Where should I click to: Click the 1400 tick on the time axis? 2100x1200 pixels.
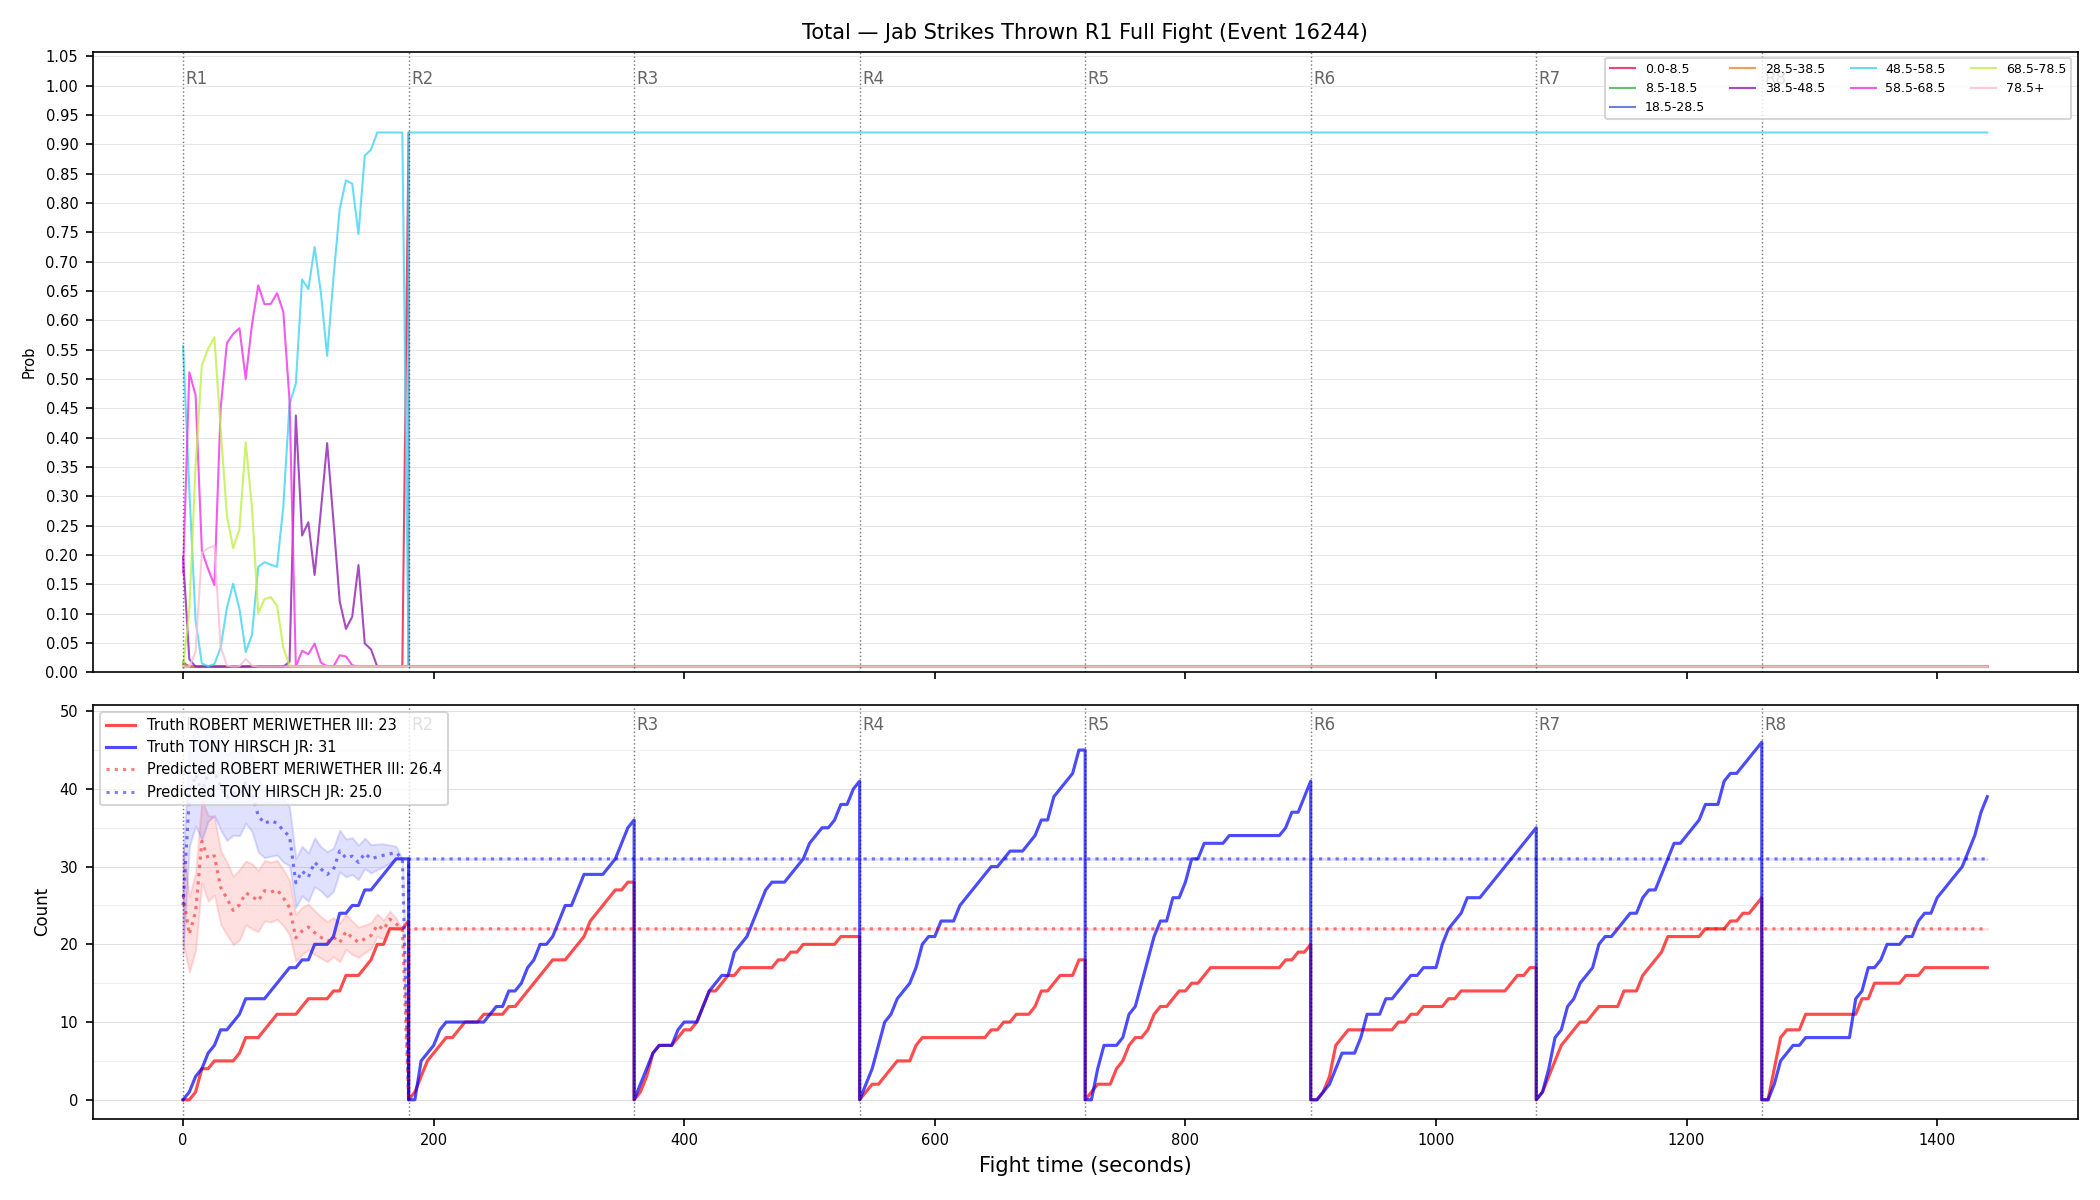[x=1937, y=1138]
